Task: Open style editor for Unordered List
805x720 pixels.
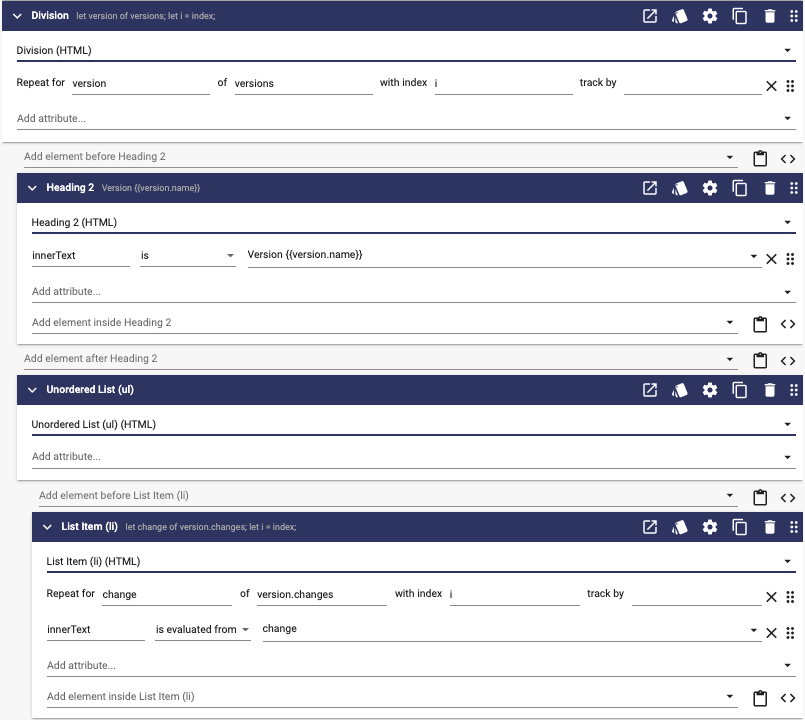Action: tap(679, 390)
